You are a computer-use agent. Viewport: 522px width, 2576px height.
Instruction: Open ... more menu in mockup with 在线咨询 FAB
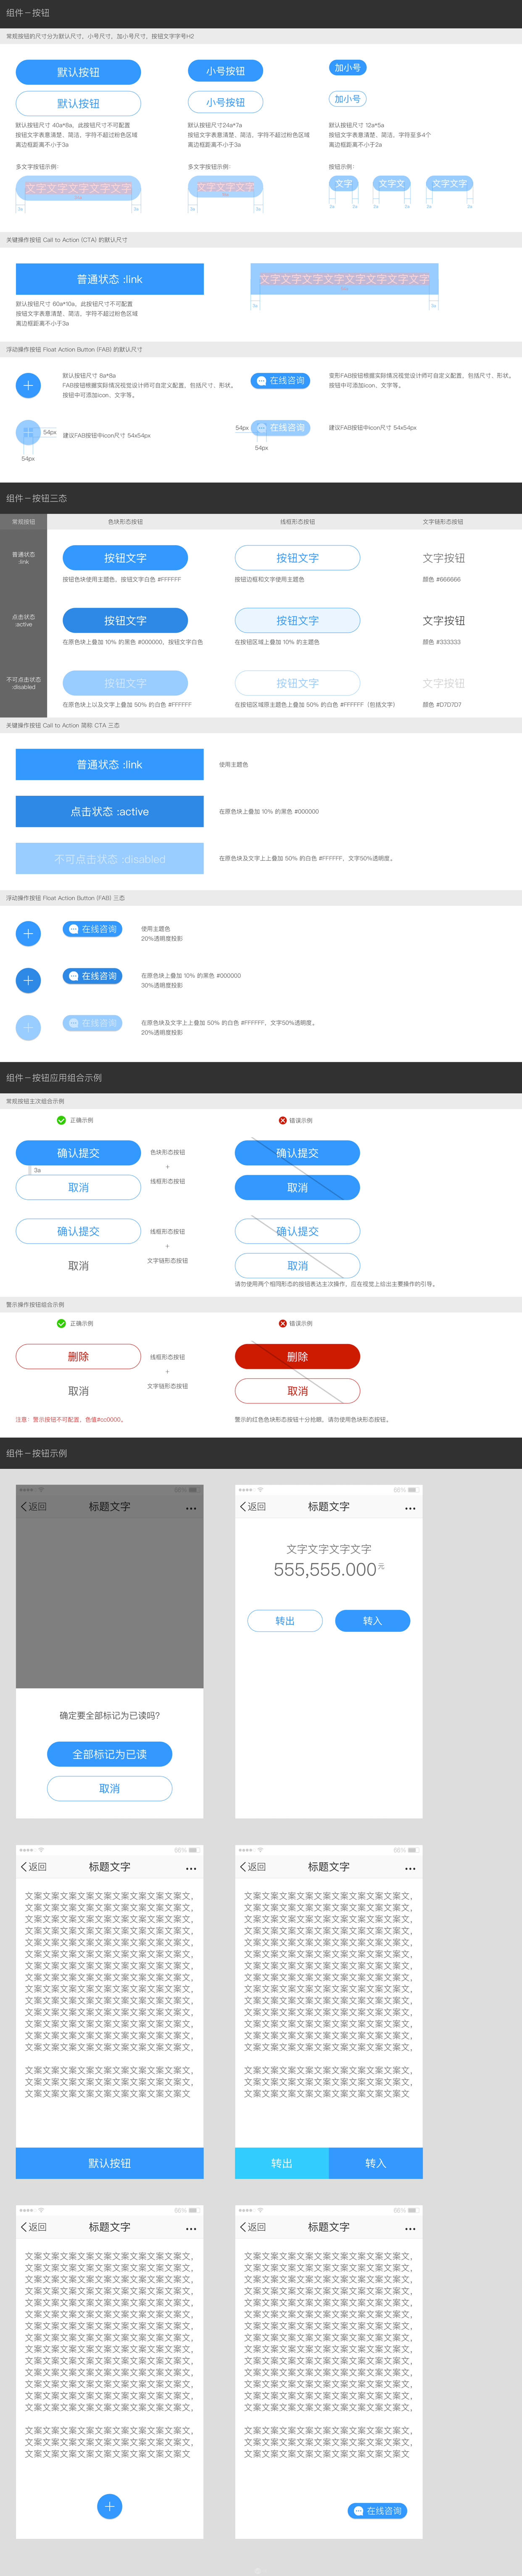coord(410,2229)
